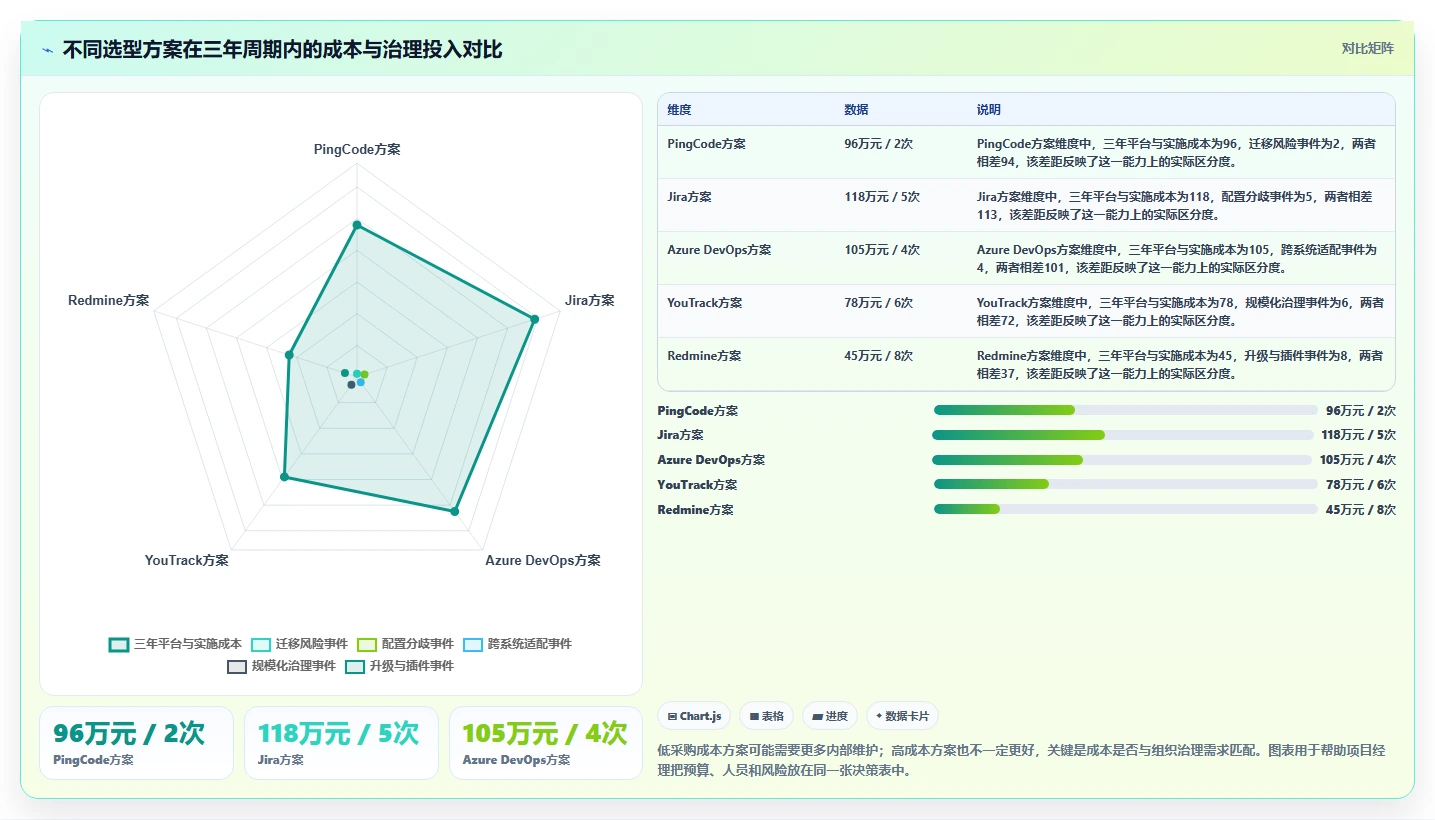Click the Jira方案 radar axis label

[590, 300]
